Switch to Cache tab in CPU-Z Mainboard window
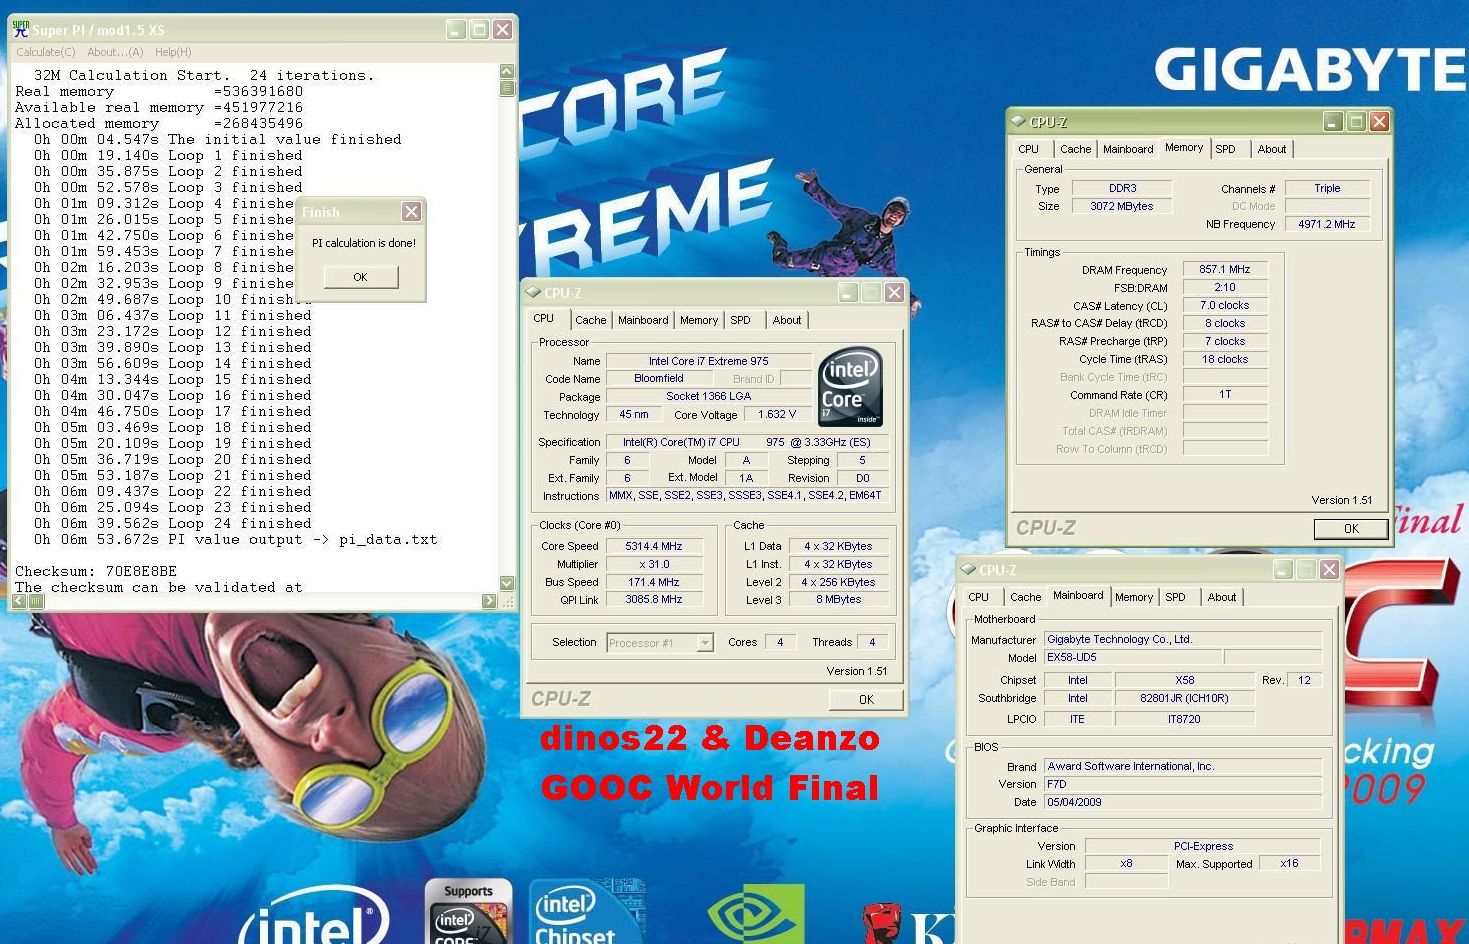 (1025, 597)
